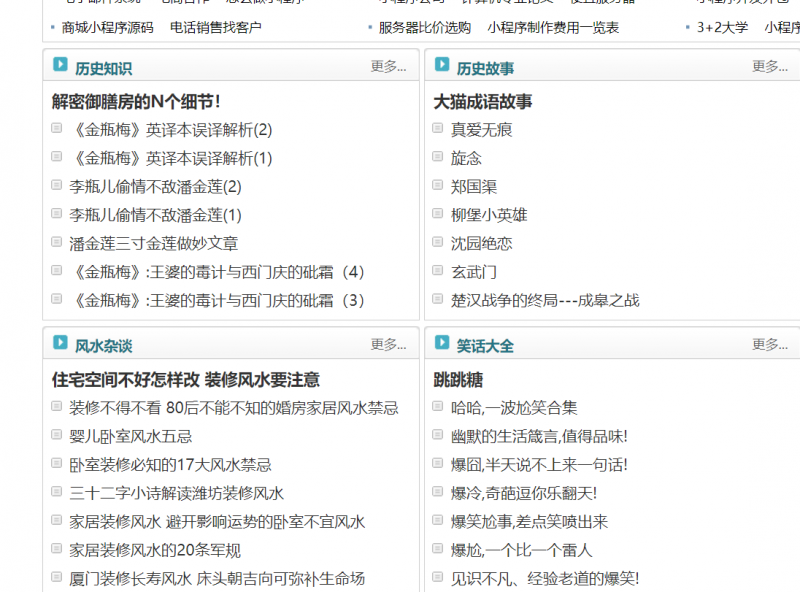
Task: Click the bullet icon before 哈哈,一波尬笑合集
Action: [438, 408]
